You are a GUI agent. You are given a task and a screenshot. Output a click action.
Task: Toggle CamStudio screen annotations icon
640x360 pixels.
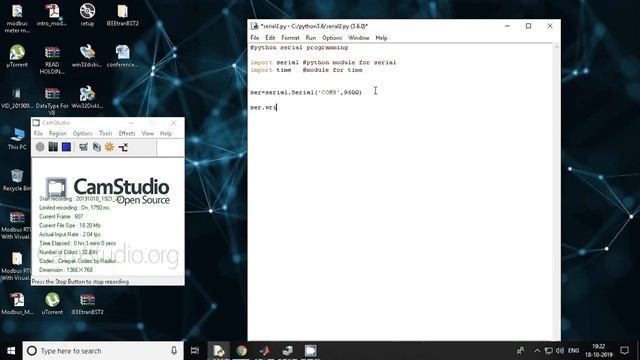tap(83, 147)
